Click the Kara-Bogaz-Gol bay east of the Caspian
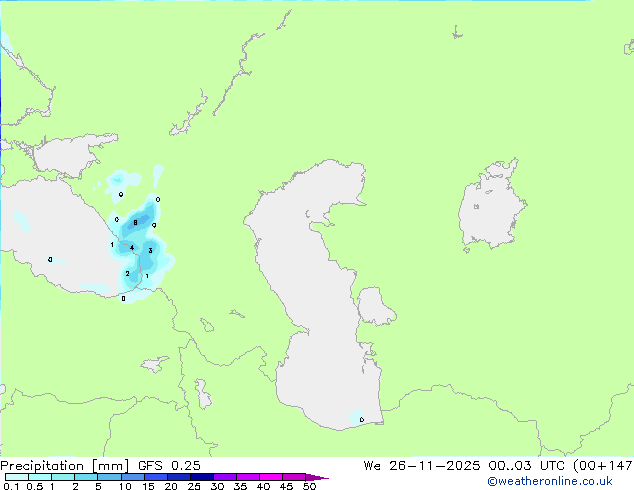 pyautogui.click(x=375, y=306)
